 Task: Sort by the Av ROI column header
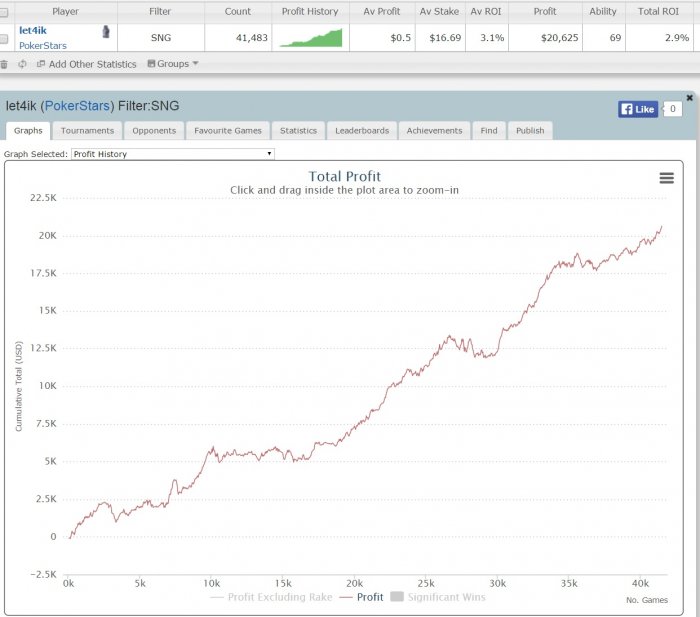point(486,12)
